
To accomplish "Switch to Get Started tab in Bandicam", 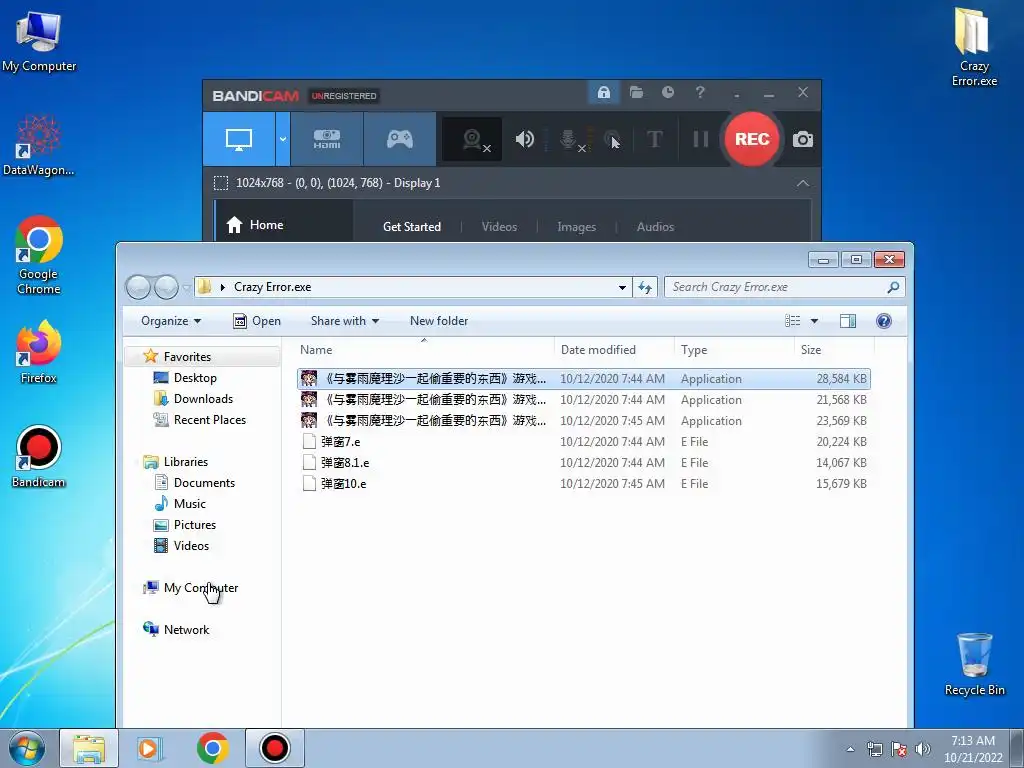I will pos(411,227).
